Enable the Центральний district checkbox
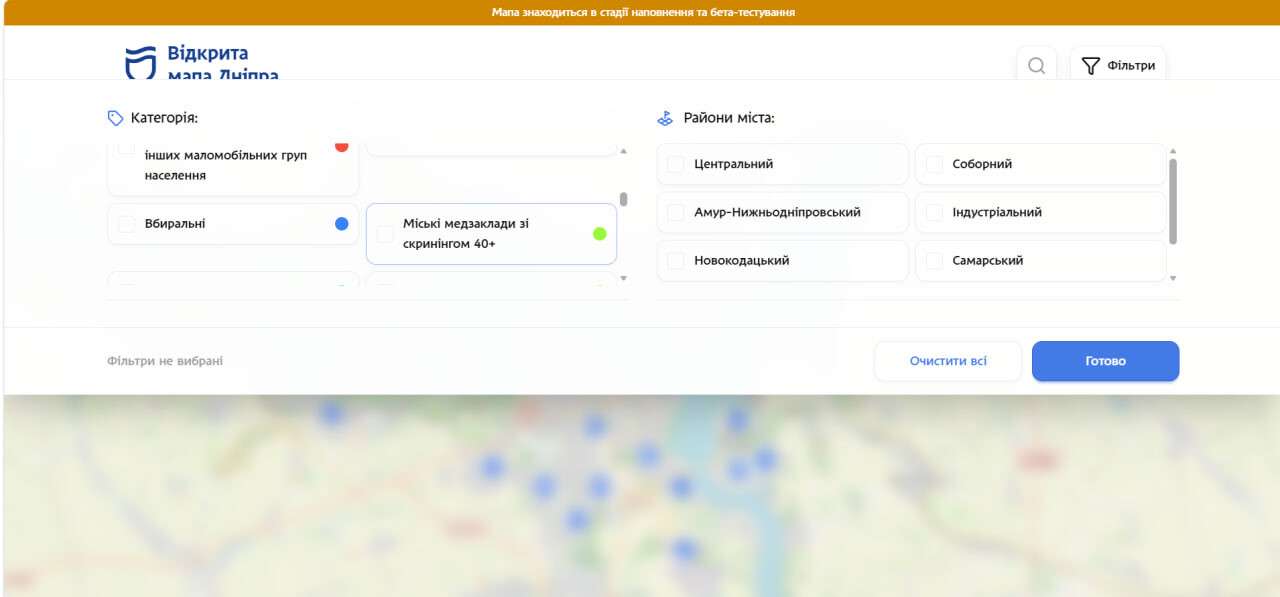1280x597 pixels. [676, 164]
